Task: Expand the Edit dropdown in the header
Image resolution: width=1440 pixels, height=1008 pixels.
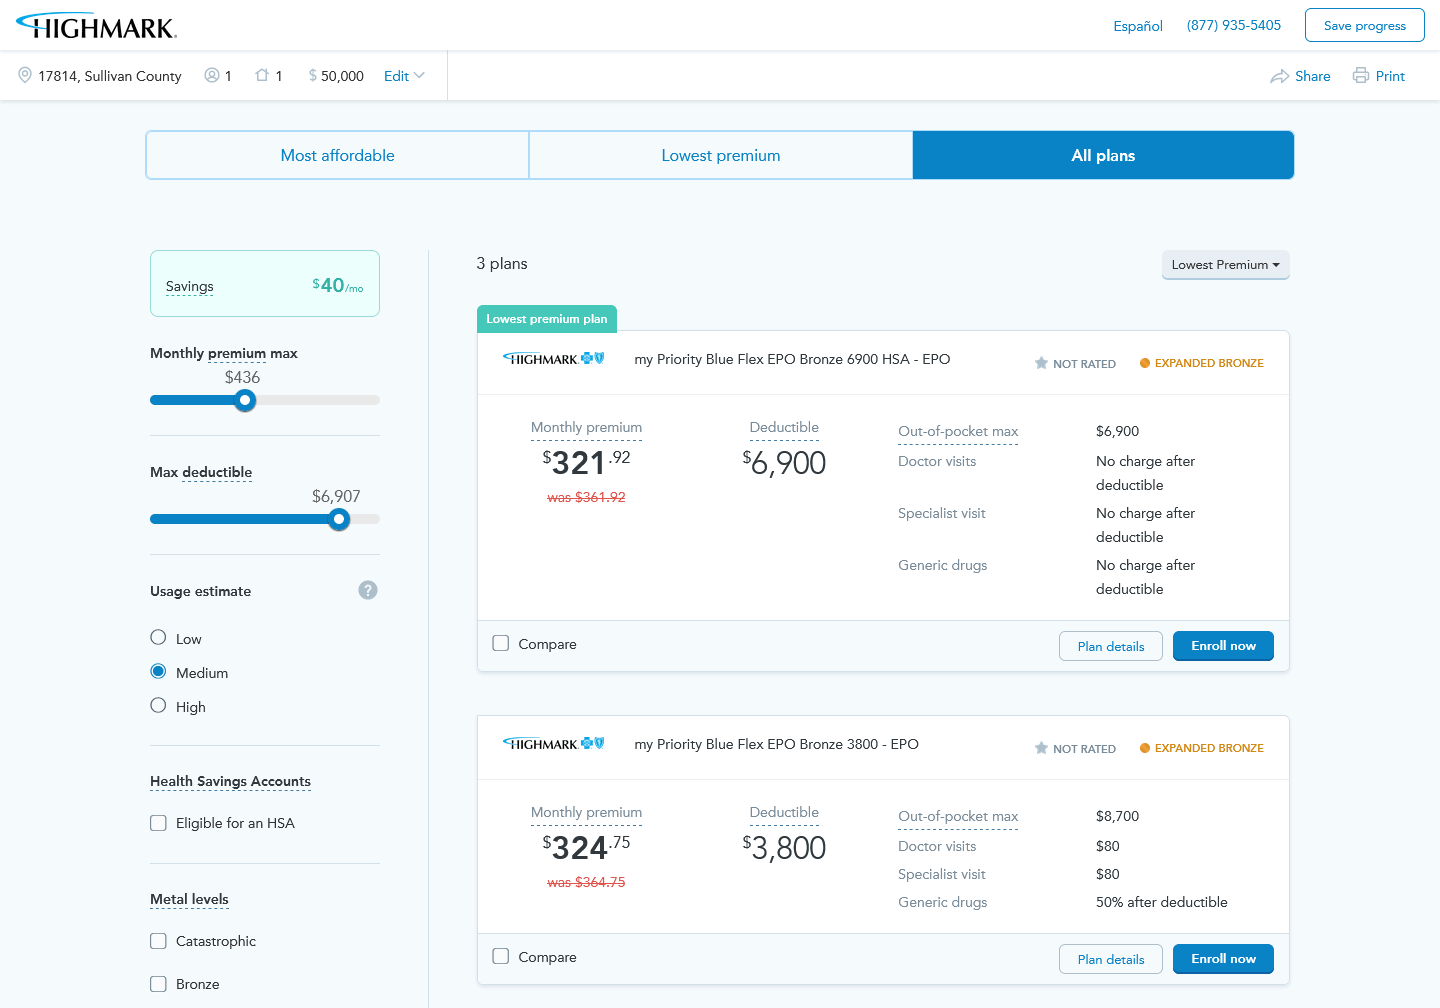Action: tap(404, 76)
